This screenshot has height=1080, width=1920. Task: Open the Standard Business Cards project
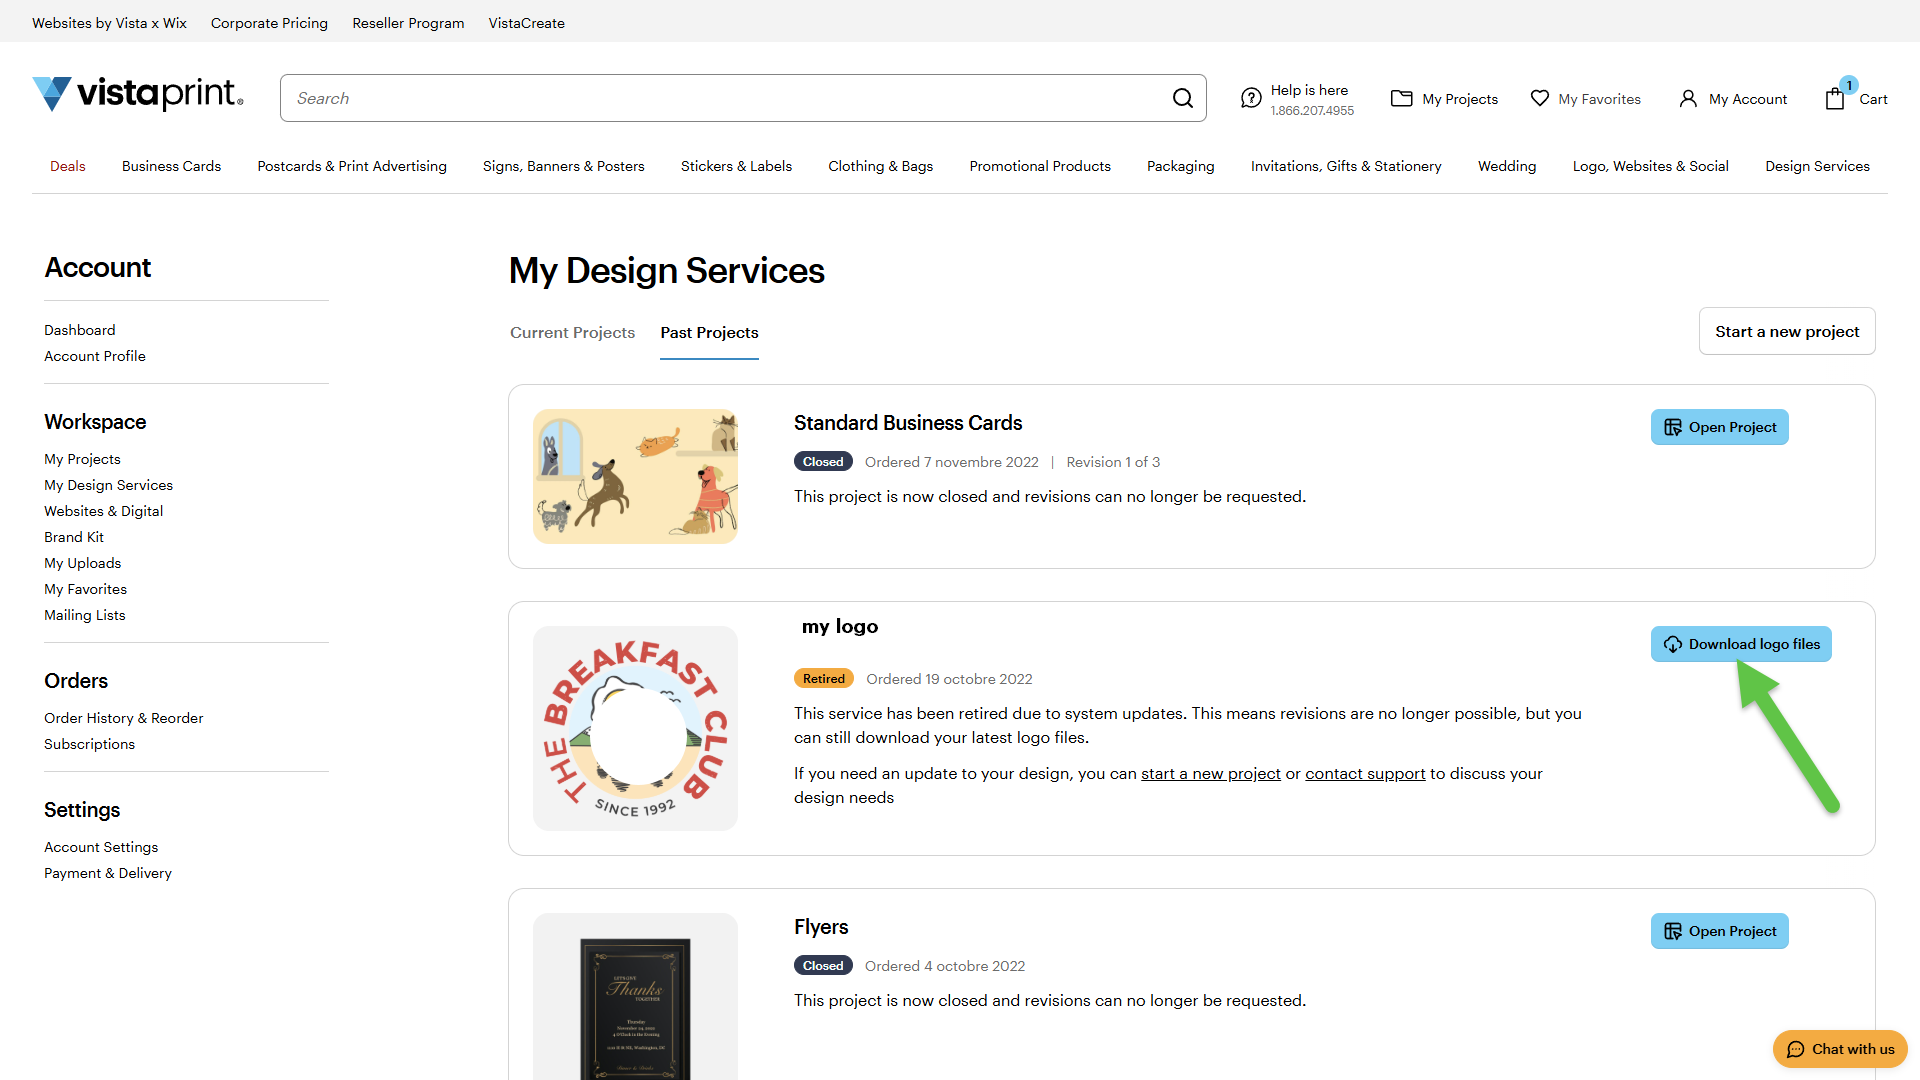click(1720, 427)
